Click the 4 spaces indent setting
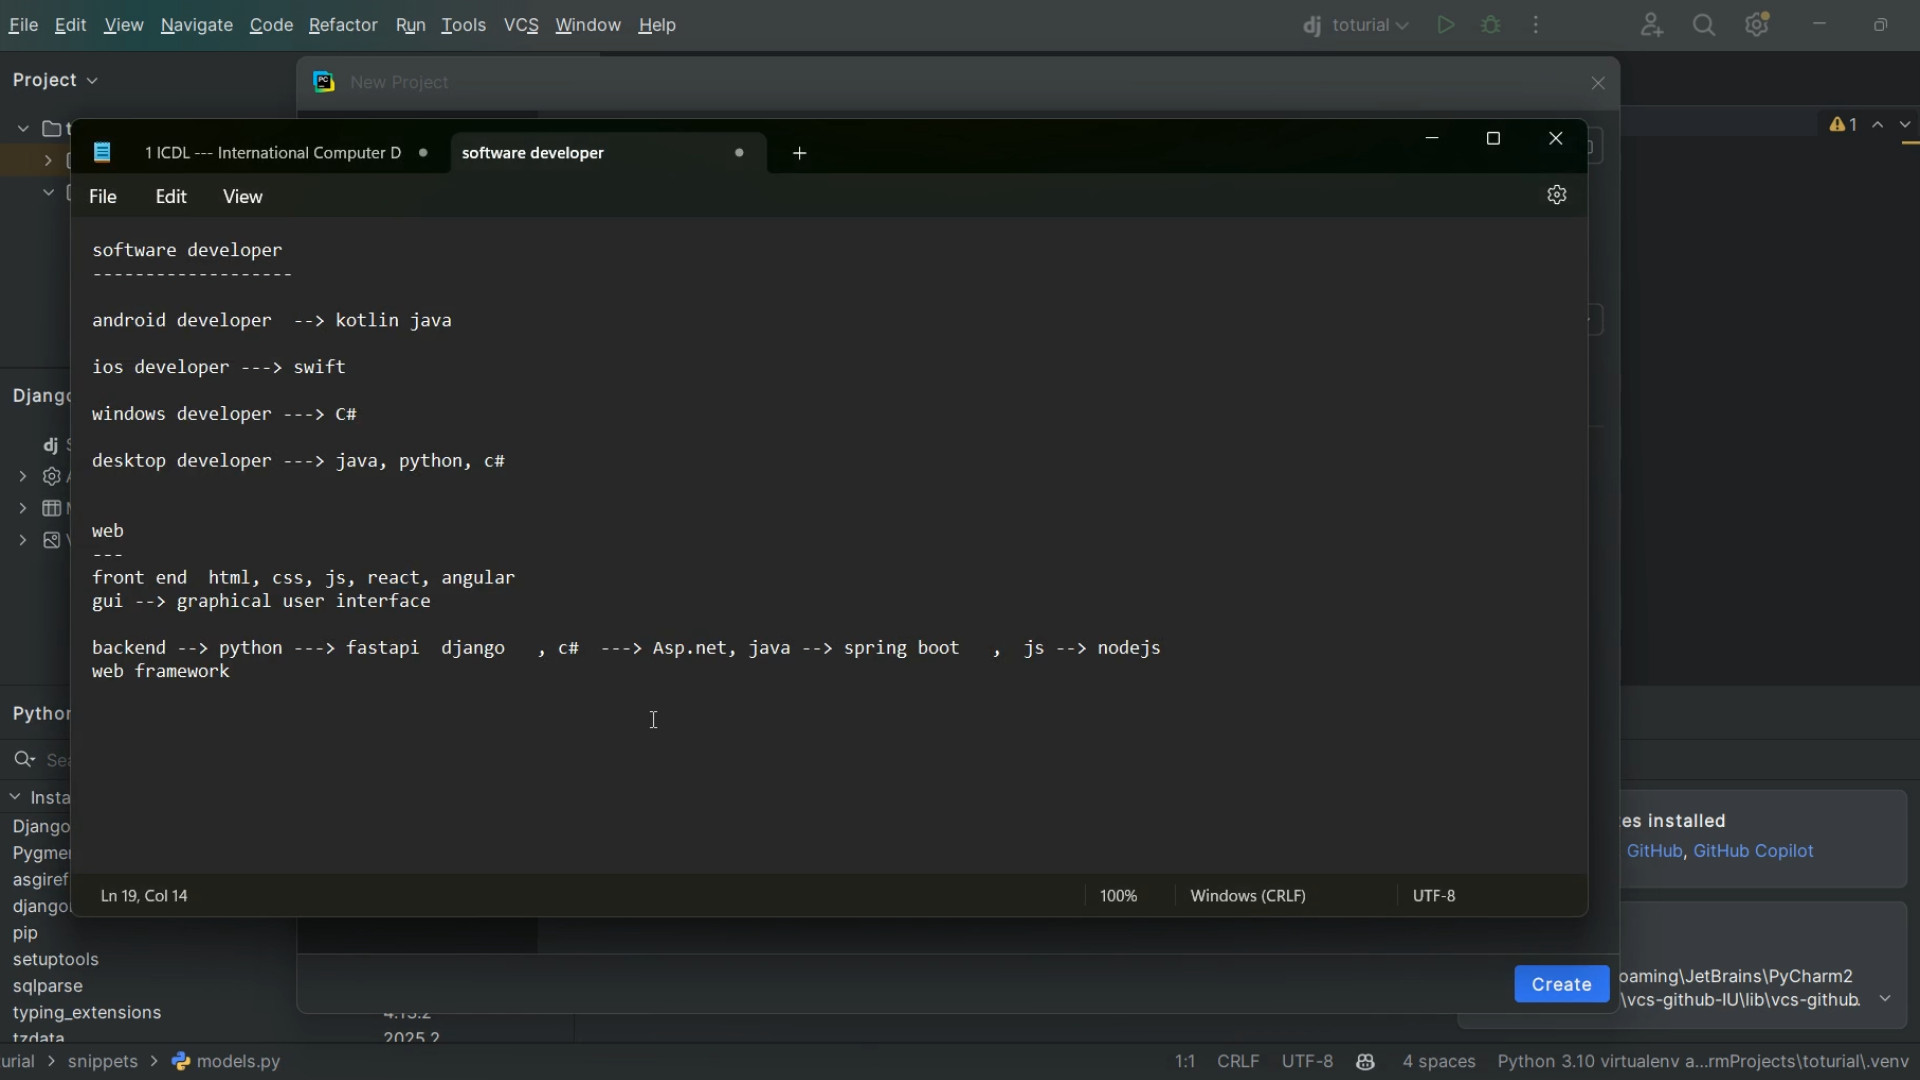The width and height of the screenshot is (1920, 1080). tap(1439, 1062)
